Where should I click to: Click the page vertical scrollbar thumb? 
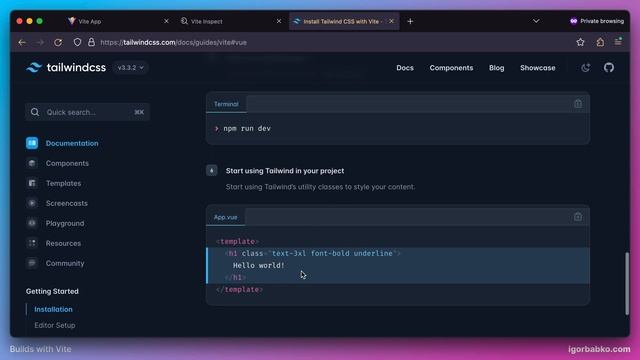tap(627, 284)
